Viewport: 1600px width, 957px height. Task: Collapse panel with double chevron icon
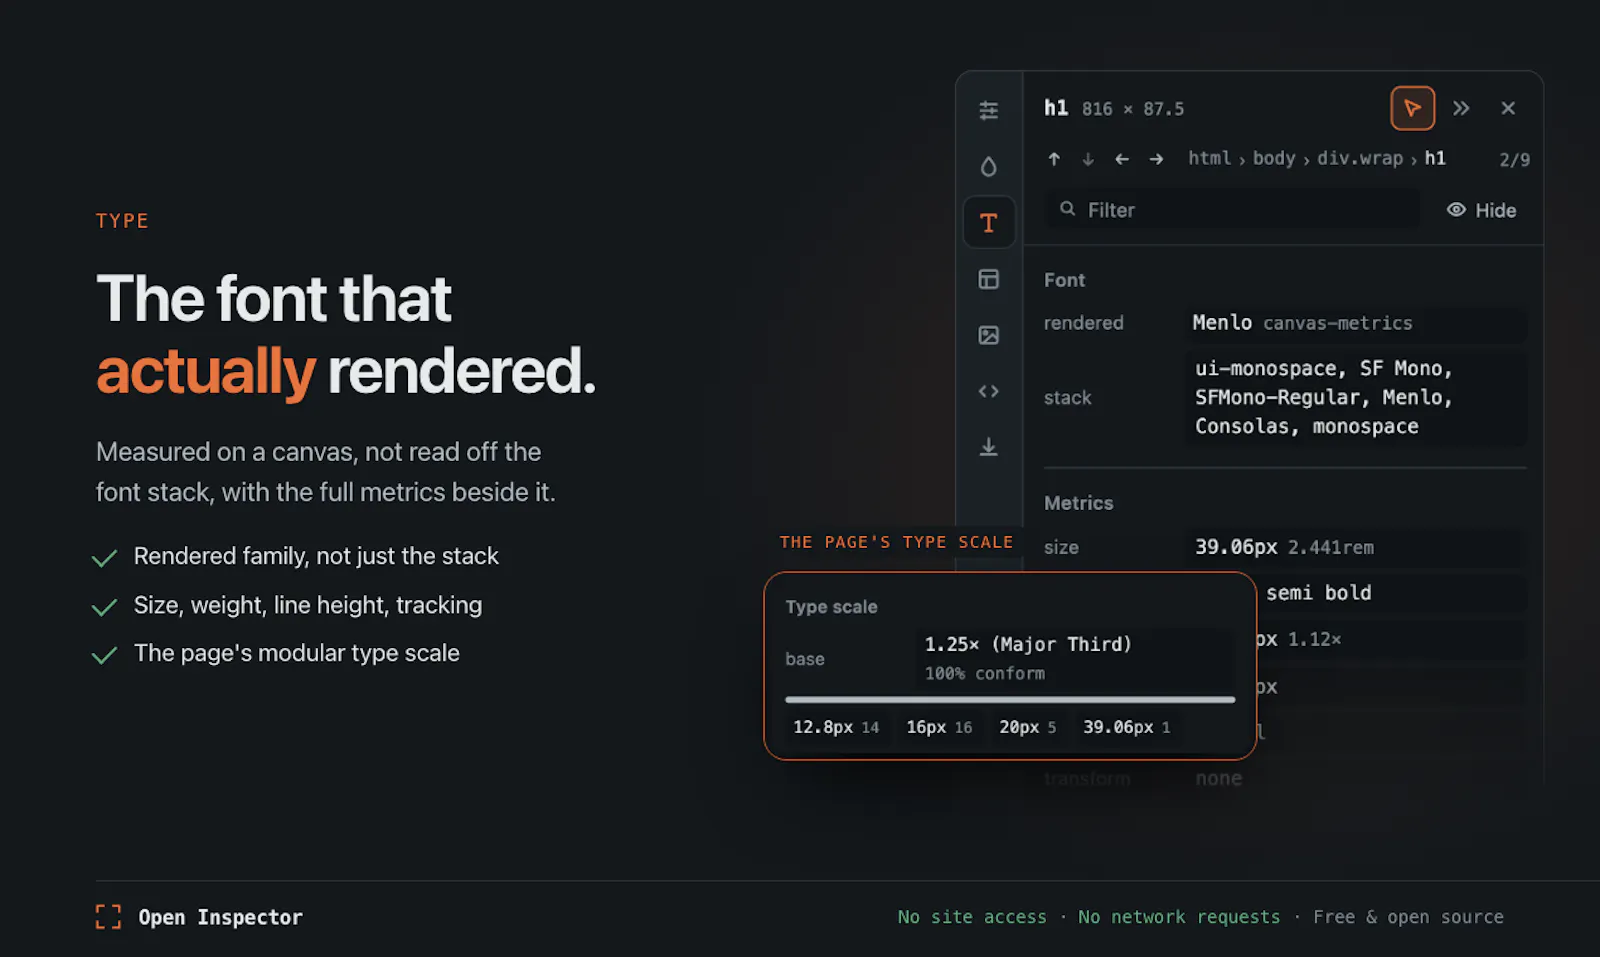1461,108
